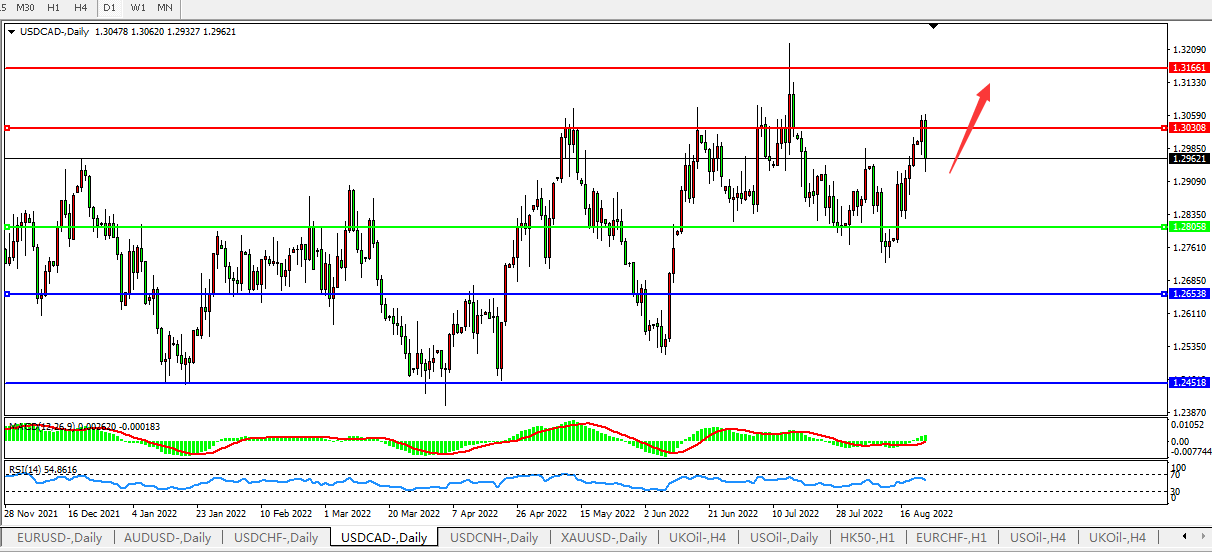The width and height of the screenshot is (1212, 552).
Task: Change the chart to W1 weekly
Action: 138,7
